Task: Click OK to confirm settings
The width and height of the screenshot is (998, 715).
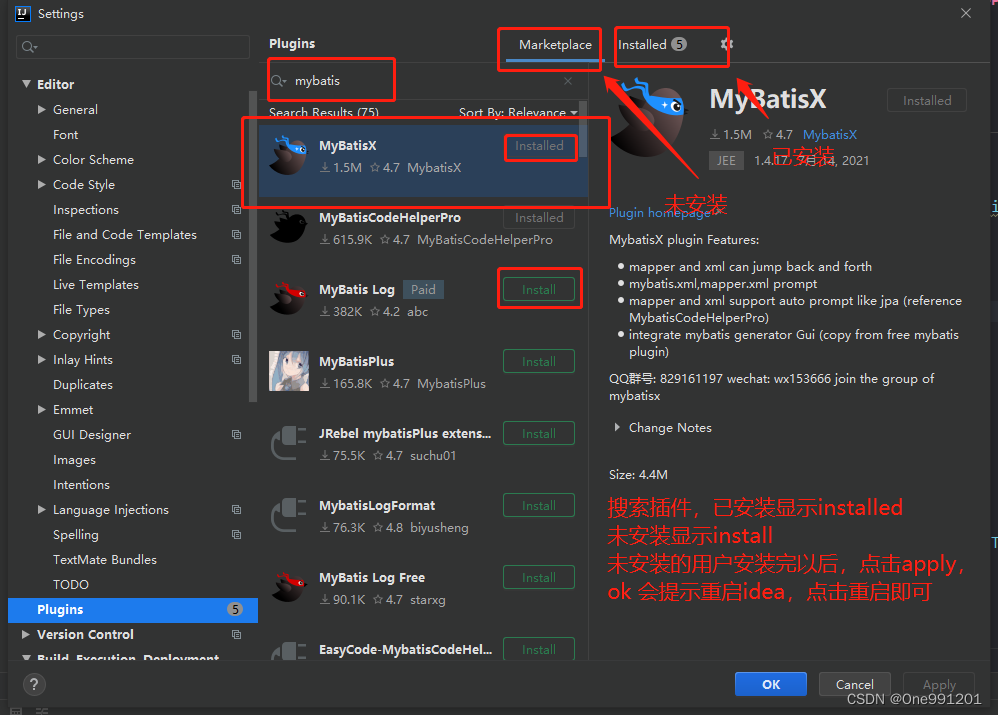Action: tap(771, 684)
